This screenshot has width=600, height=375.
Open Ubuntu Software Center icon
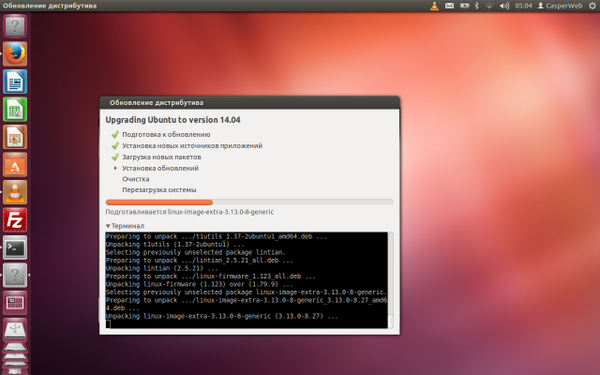pos(15,165)
